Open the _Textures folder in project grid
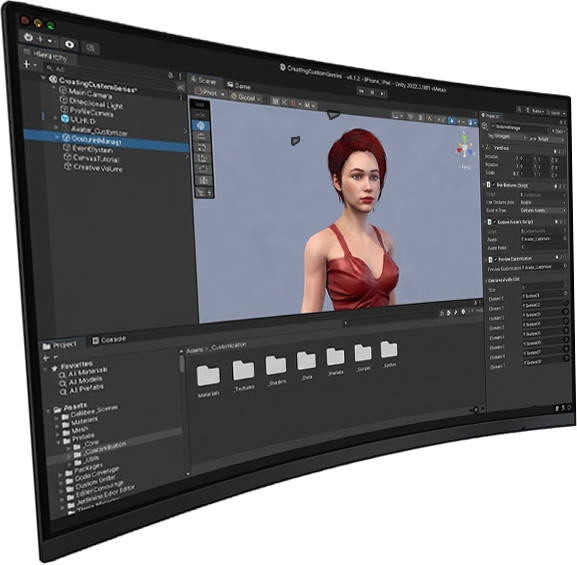 tap(244, 370)
